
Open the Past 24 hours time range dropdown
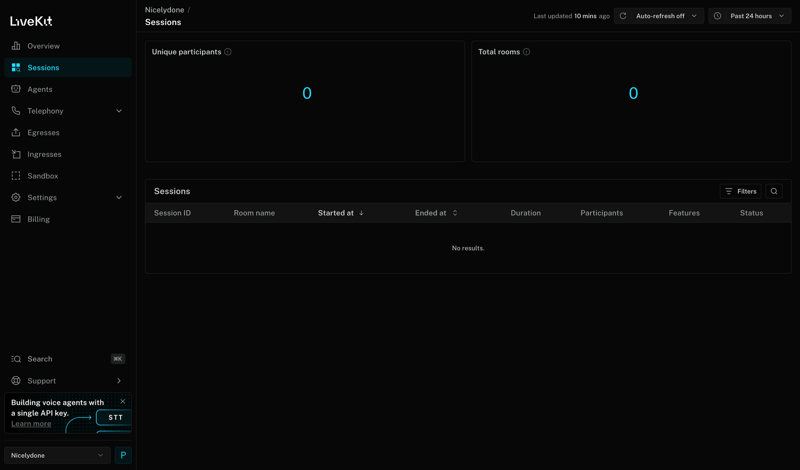pyautogui.click(x=750, y=16)
